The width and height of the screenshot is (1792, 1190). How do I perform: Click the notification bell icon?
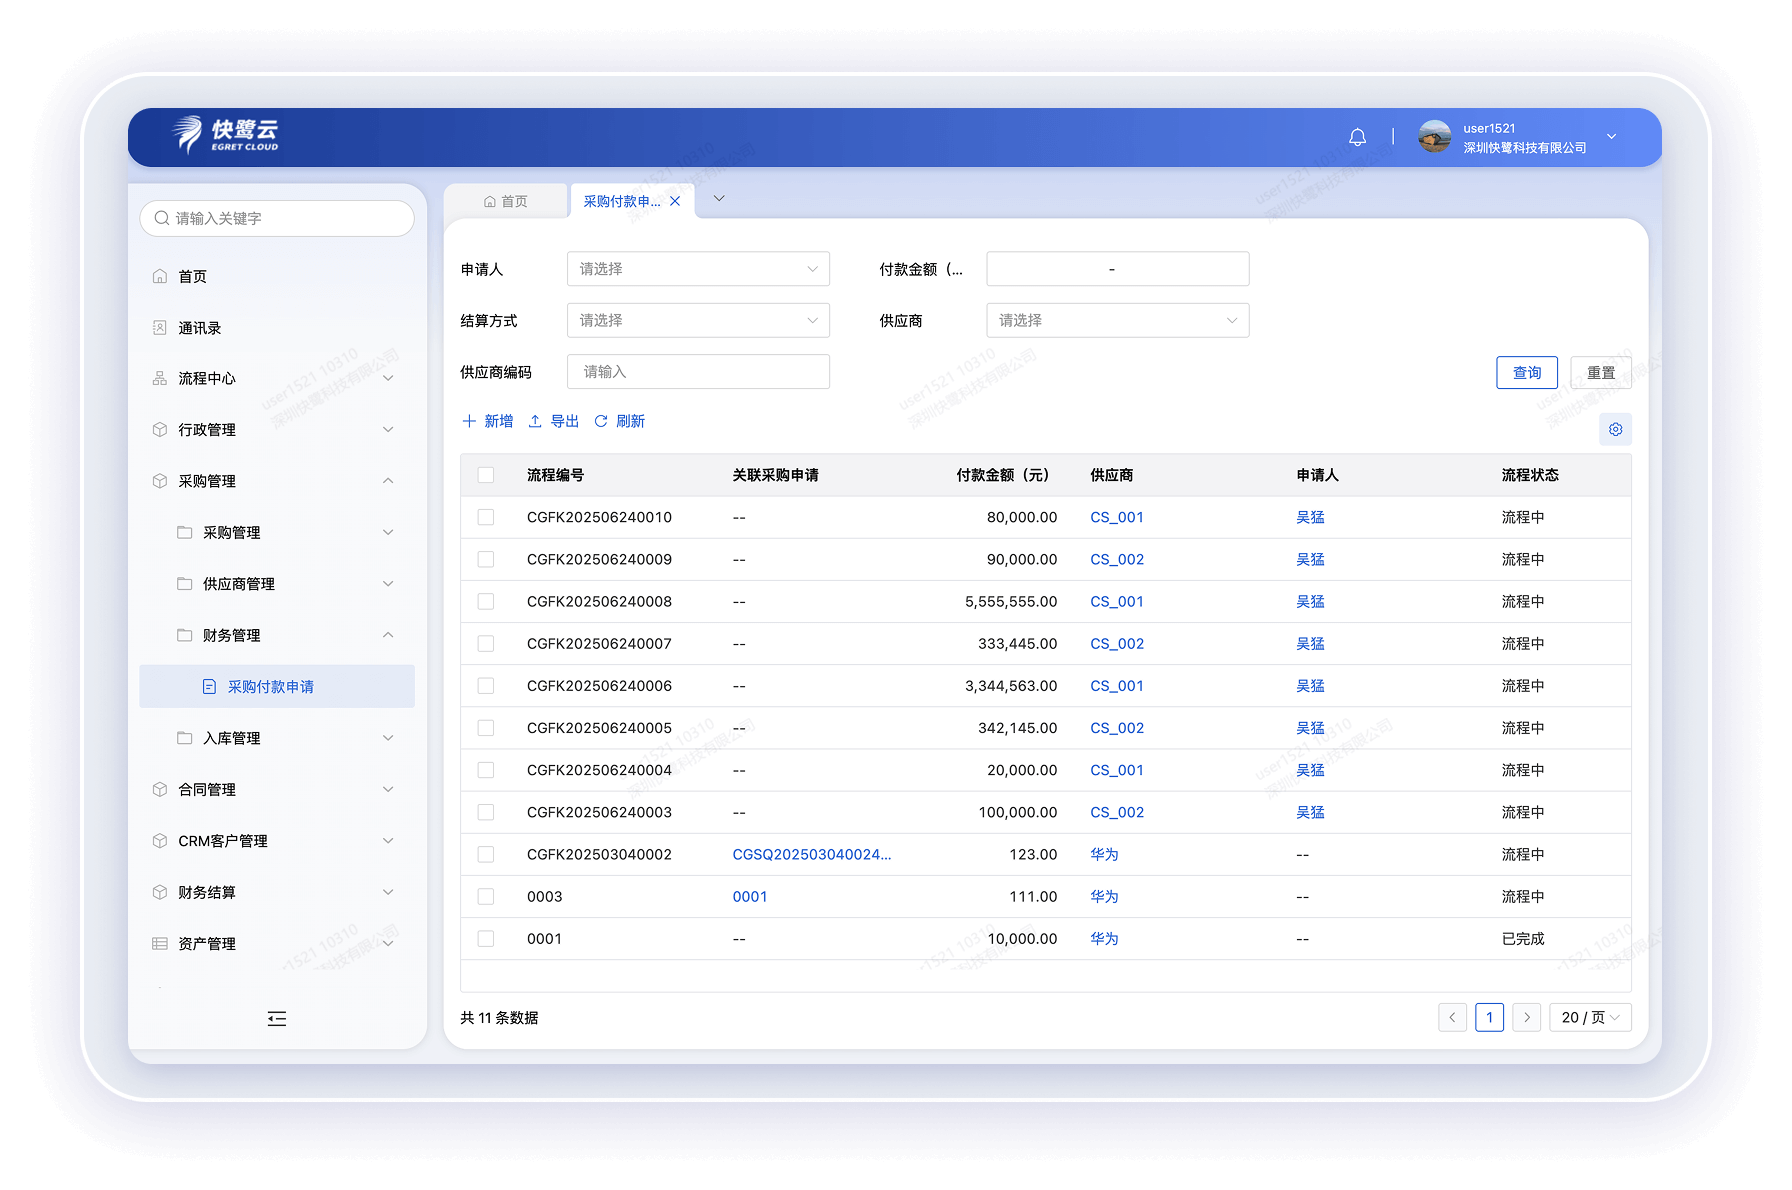(x=1357, y=137)
